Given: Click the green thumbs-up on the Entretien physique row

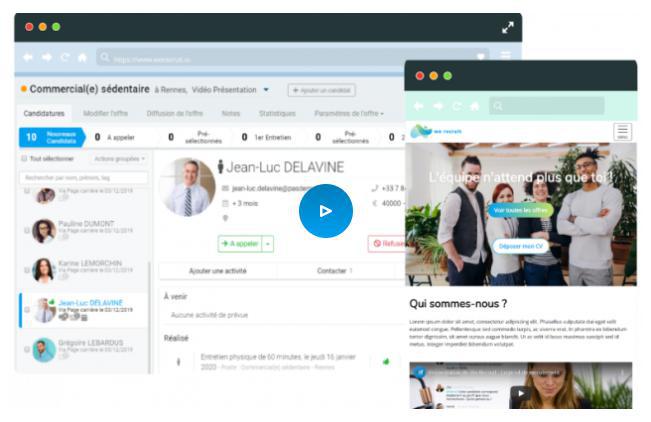Looking at the screenshot, I should (386, 362).
